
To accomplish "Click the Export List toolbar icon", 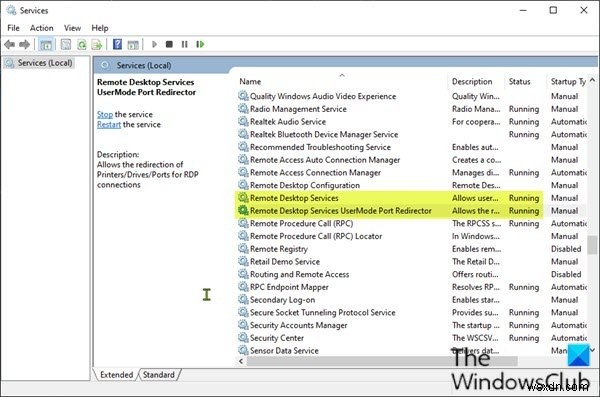I will (97, 44).
